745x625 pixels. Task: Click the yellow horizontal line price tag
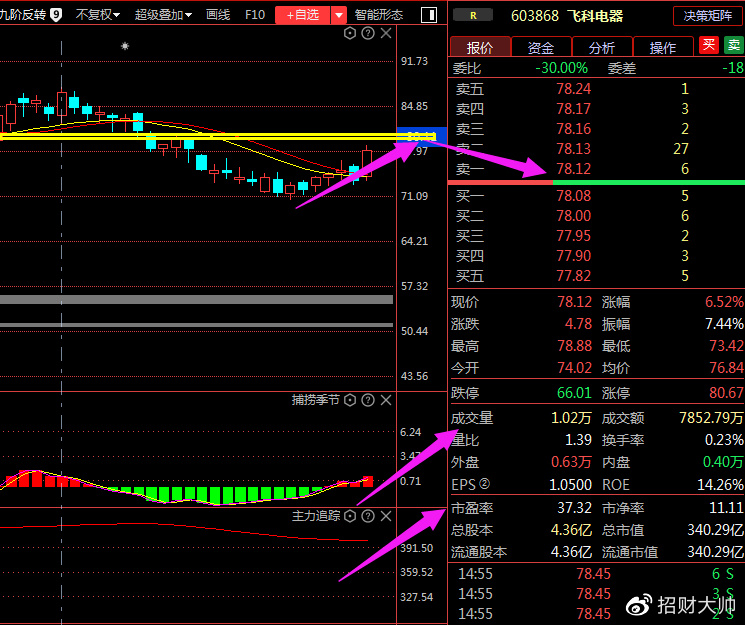coord(421,136)
